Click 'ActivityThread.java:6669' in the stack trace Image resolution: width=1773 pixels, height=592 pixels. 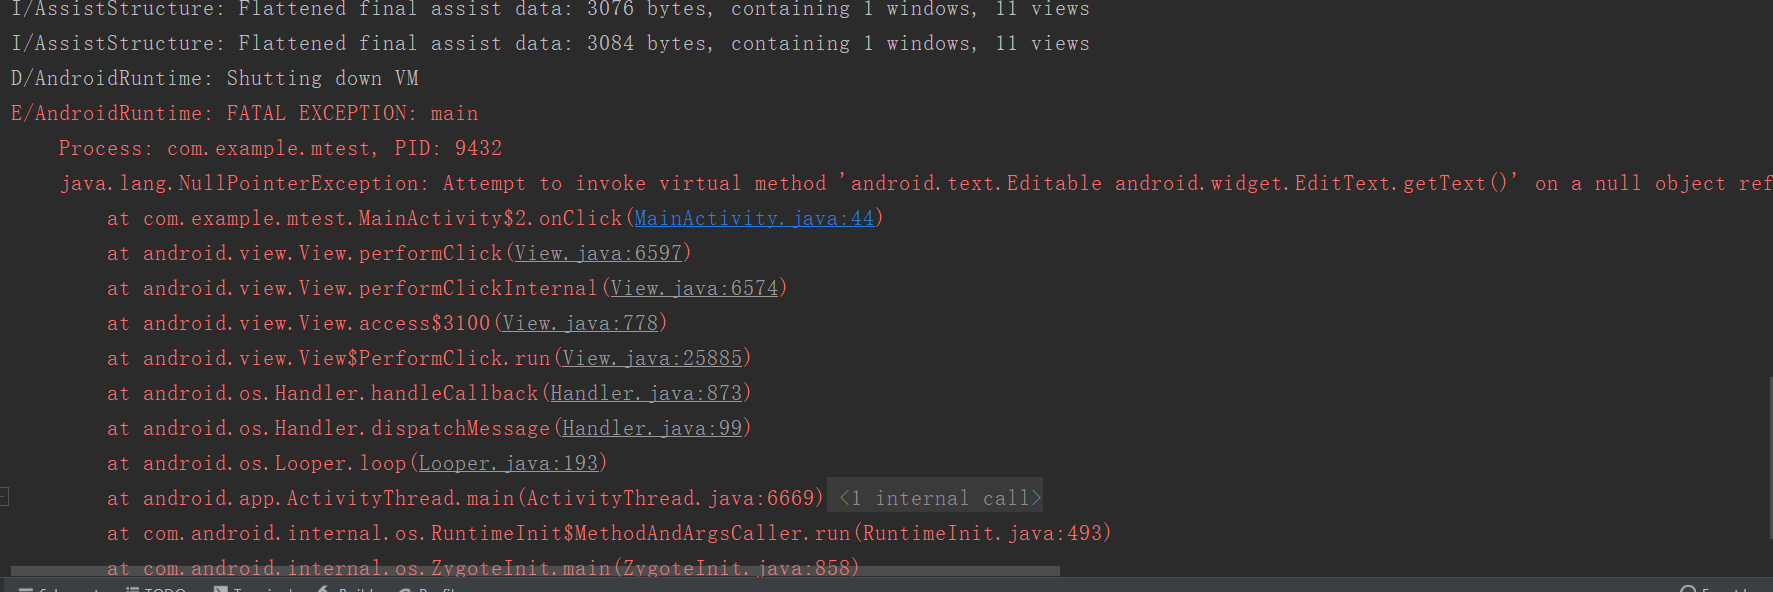pyautogui.click(x=670, y=498)
